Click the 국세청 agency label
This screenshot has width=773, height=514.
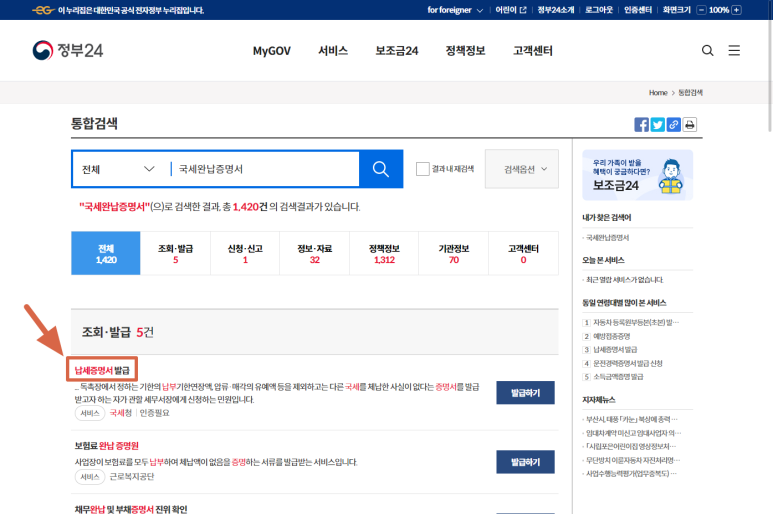(120, 413)
